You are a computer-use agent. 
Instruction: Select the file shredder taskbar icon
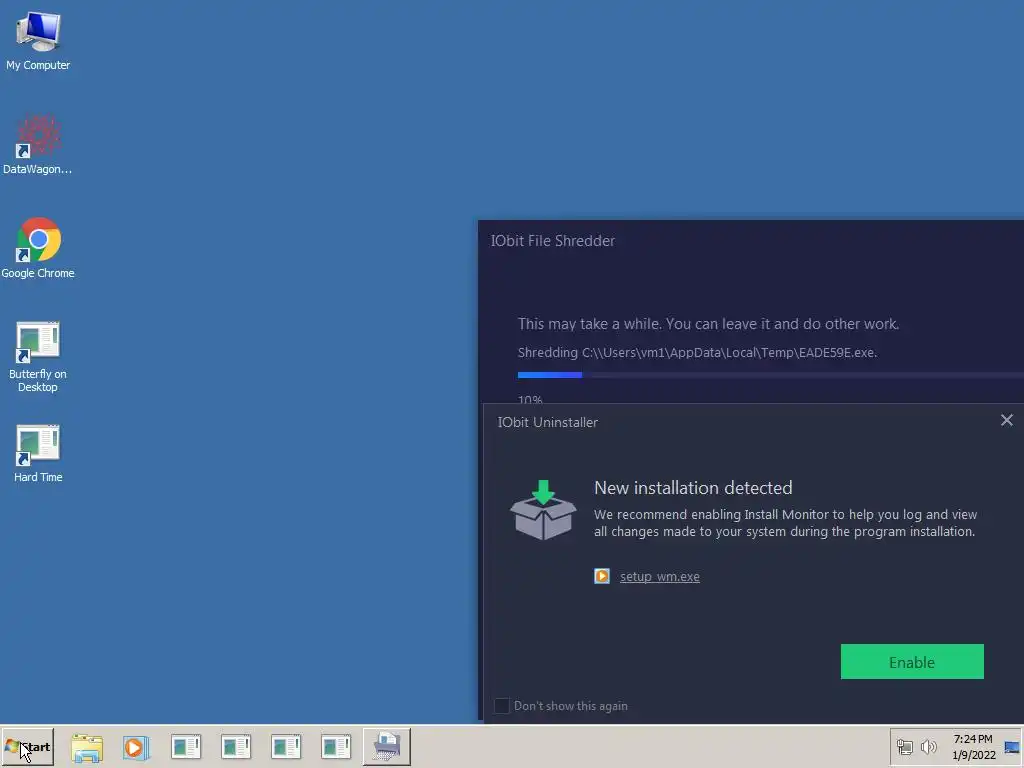click(x=387, y=746)
